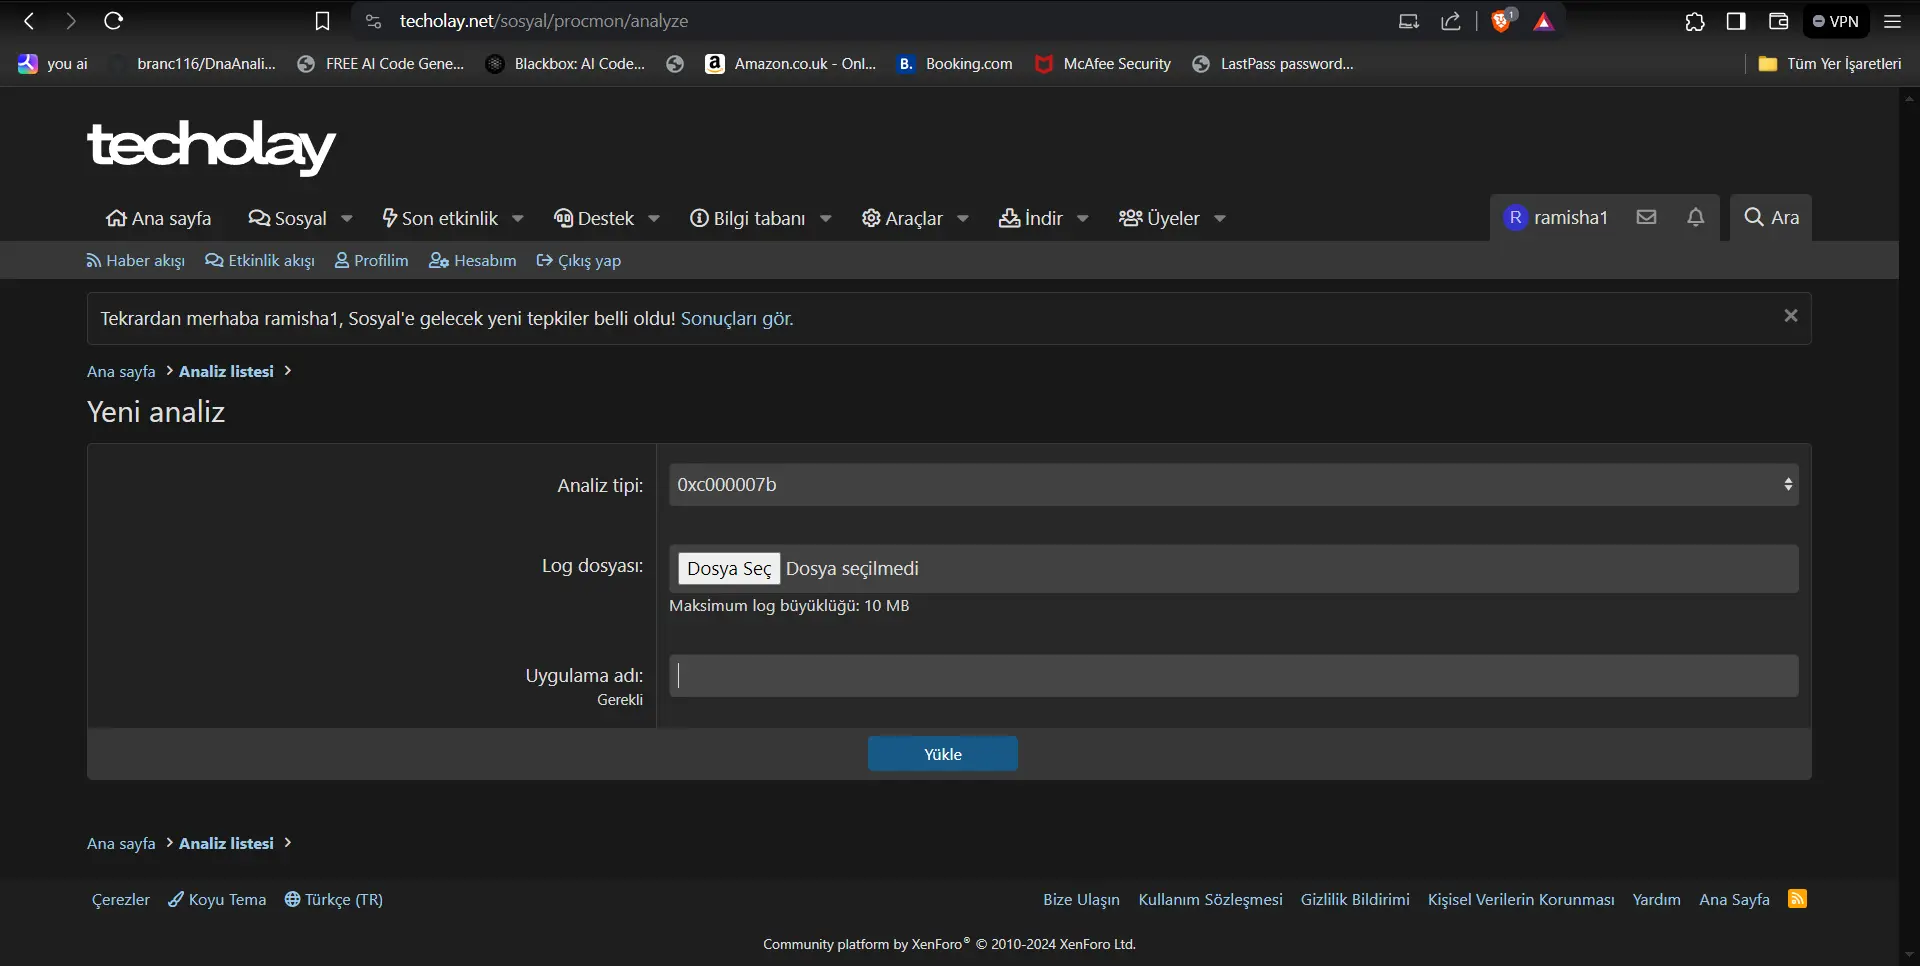Expand the Bilgi tabanı dropdown arrow
The height and width of the screenshot is (966, 1920).
tap(826, 219)
